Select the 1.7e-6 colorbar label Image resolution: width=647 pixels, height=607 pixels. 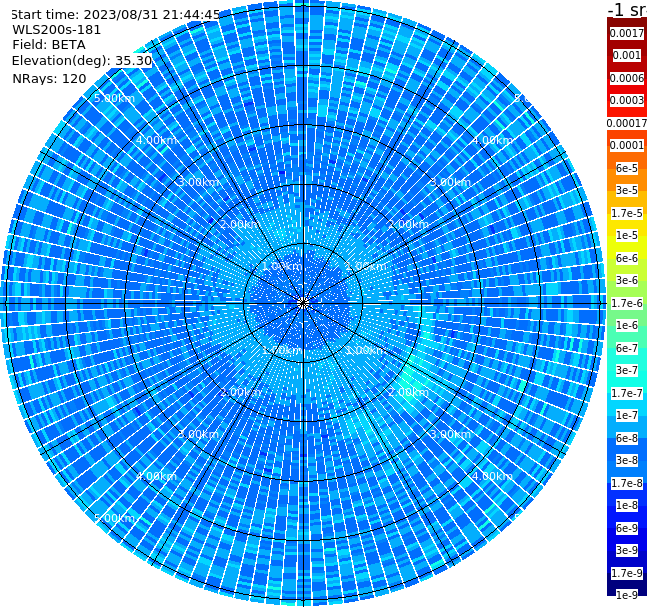627,303
